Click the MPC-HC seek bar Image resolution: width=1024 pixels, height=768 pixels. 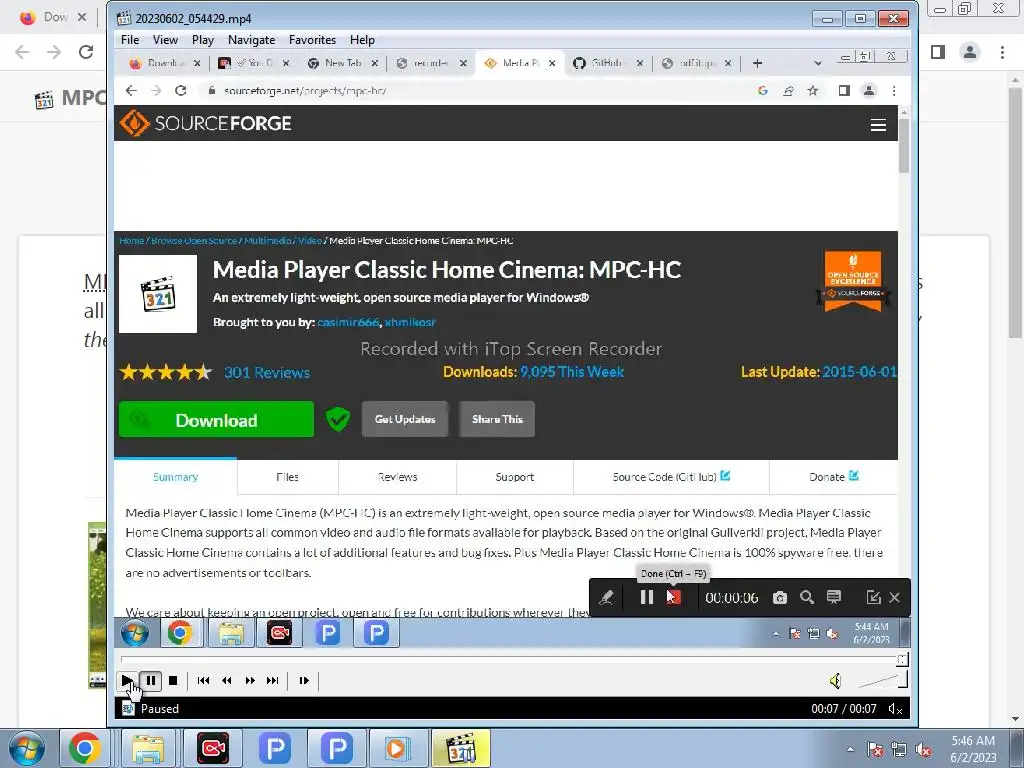point(514,660)
